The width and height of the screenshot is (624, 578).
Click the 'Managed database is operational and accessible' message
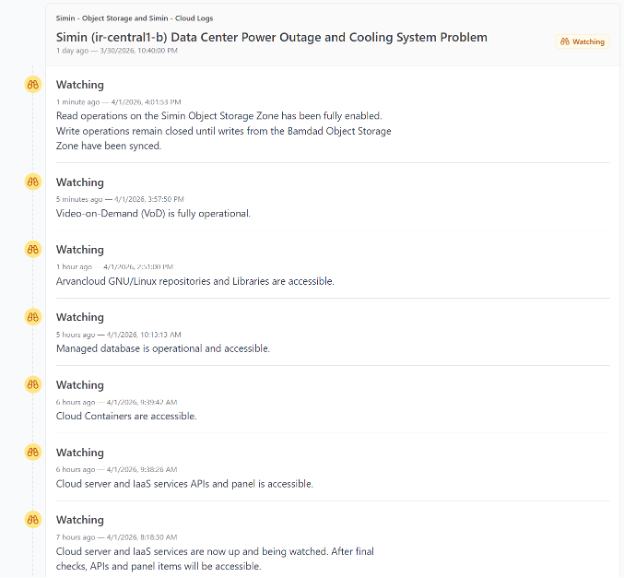point(162,349)
